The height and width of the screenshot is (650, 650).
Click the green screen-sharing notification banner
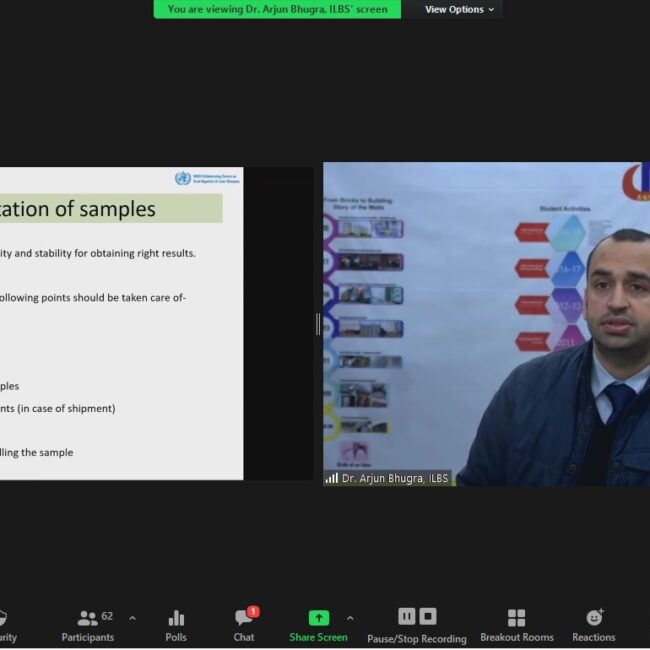coord(277,10)
